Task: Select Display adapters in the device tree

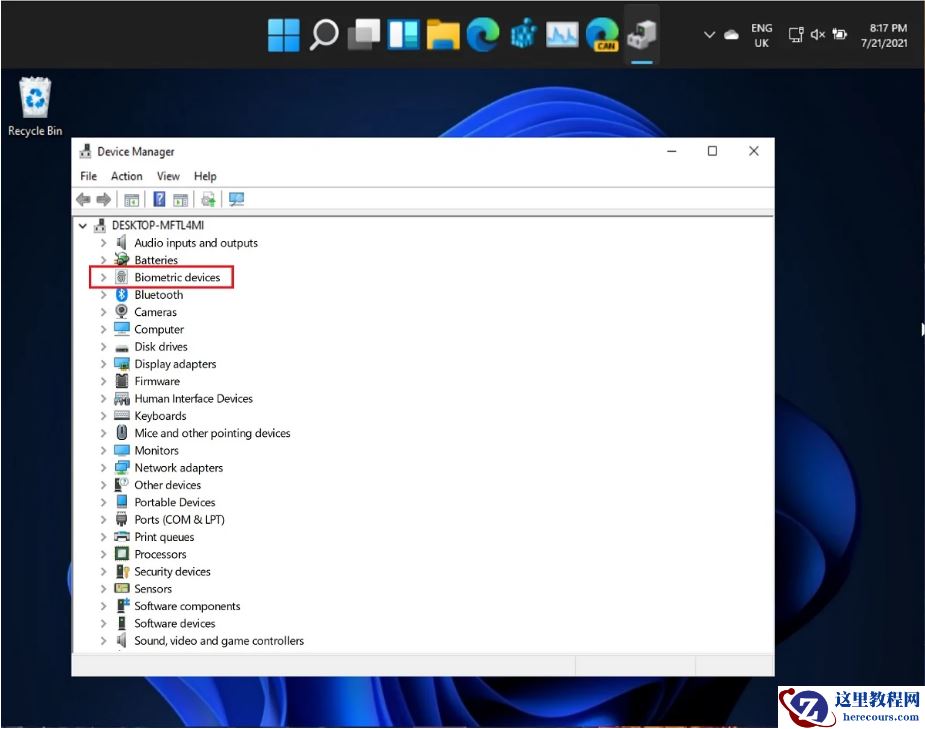Action: tap(175, 363)
